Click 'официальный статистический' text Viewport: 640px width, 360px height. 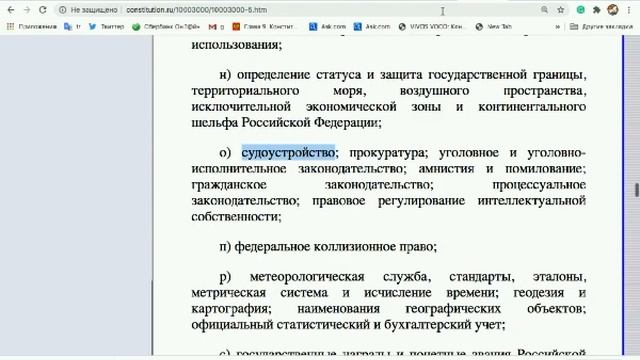click(x=280, y=325)
